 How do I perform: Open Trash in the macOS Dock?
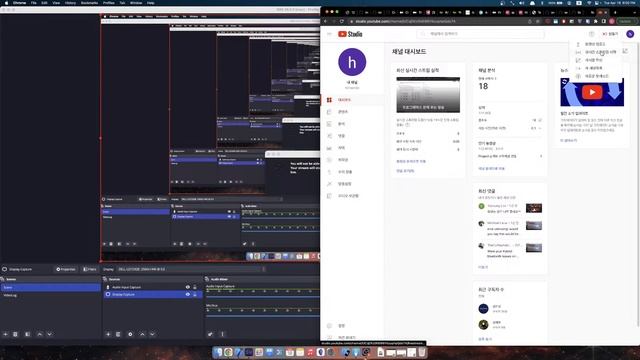click(x=422, y=352)
